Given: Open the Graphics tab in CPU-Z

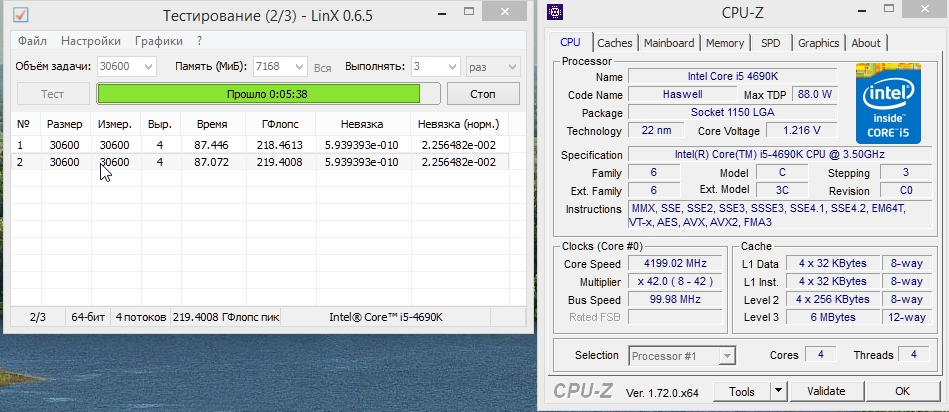Looking at the screenshot, I should tap(818, 43).
